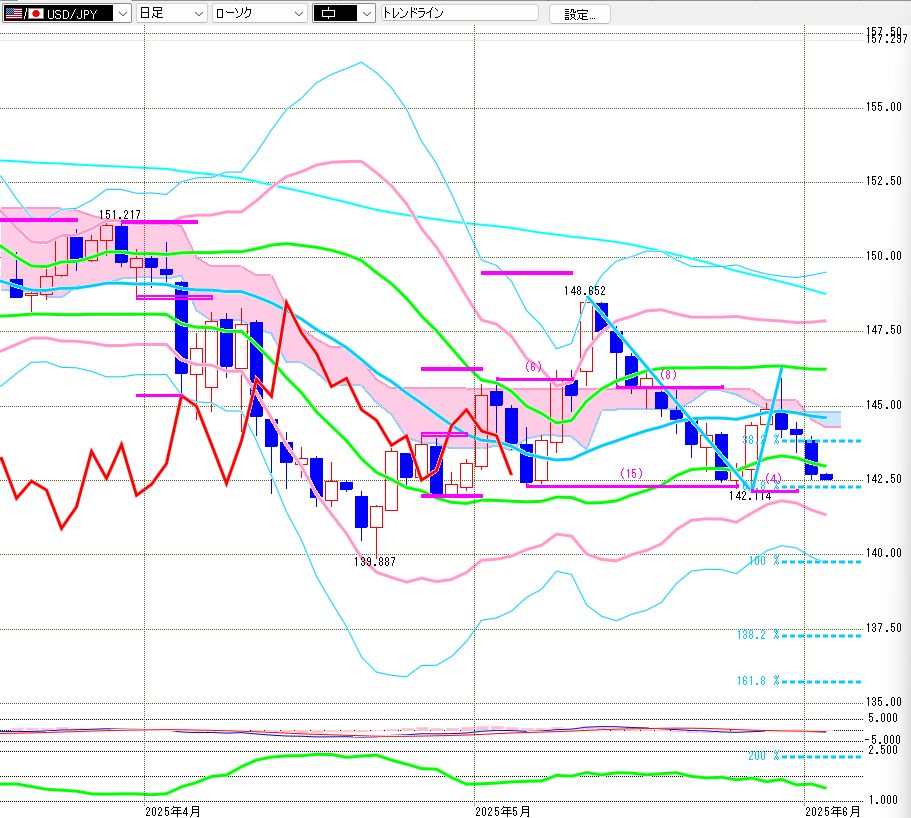Click the トレンドライン field
The height and width of the screenshot is (818, 911).
tap(460, 13)
